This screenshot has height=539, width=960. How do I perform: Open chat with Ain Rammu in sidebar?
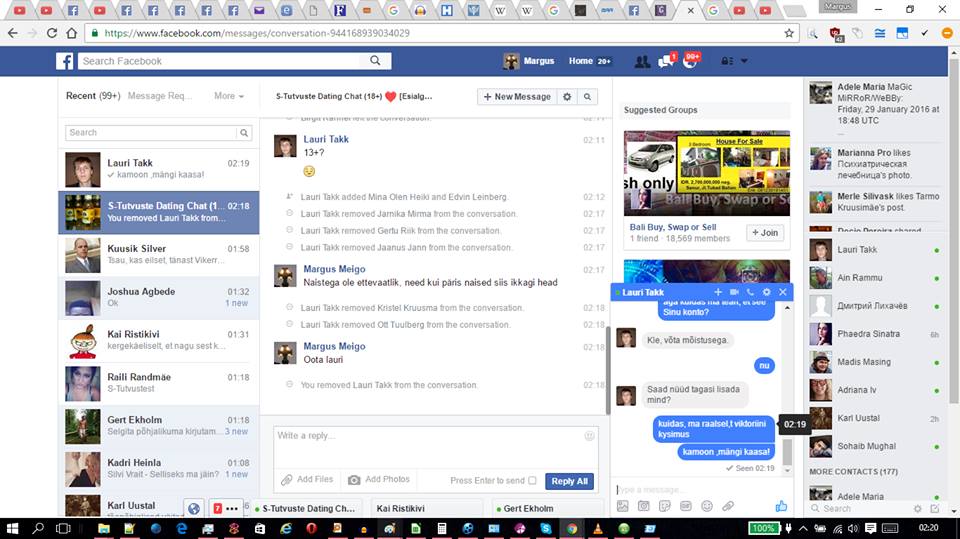[x=876, y=278]
